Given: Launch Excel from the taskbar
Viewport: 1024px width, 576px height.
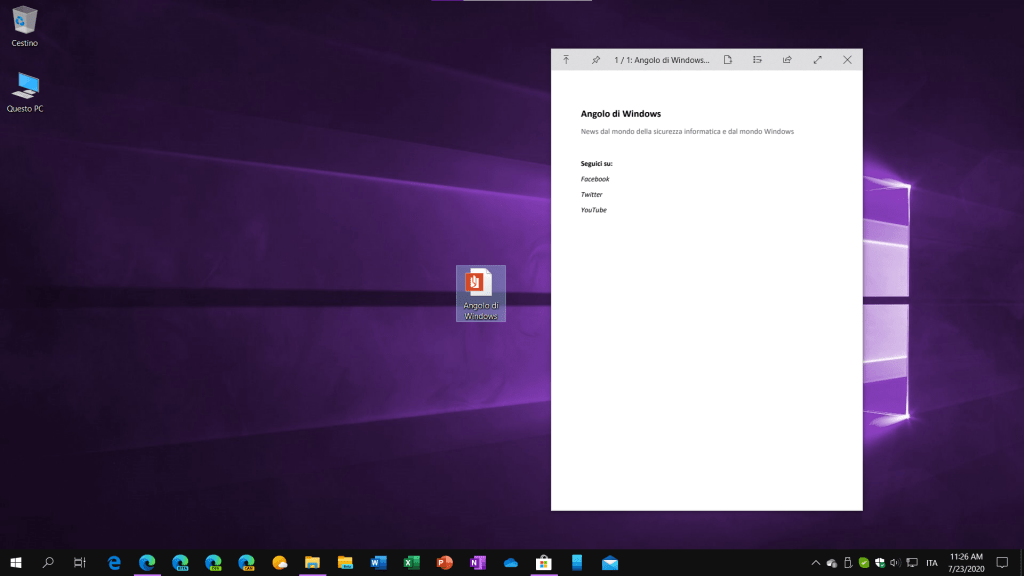Looking at the screenshot, I should click(411, 563).
